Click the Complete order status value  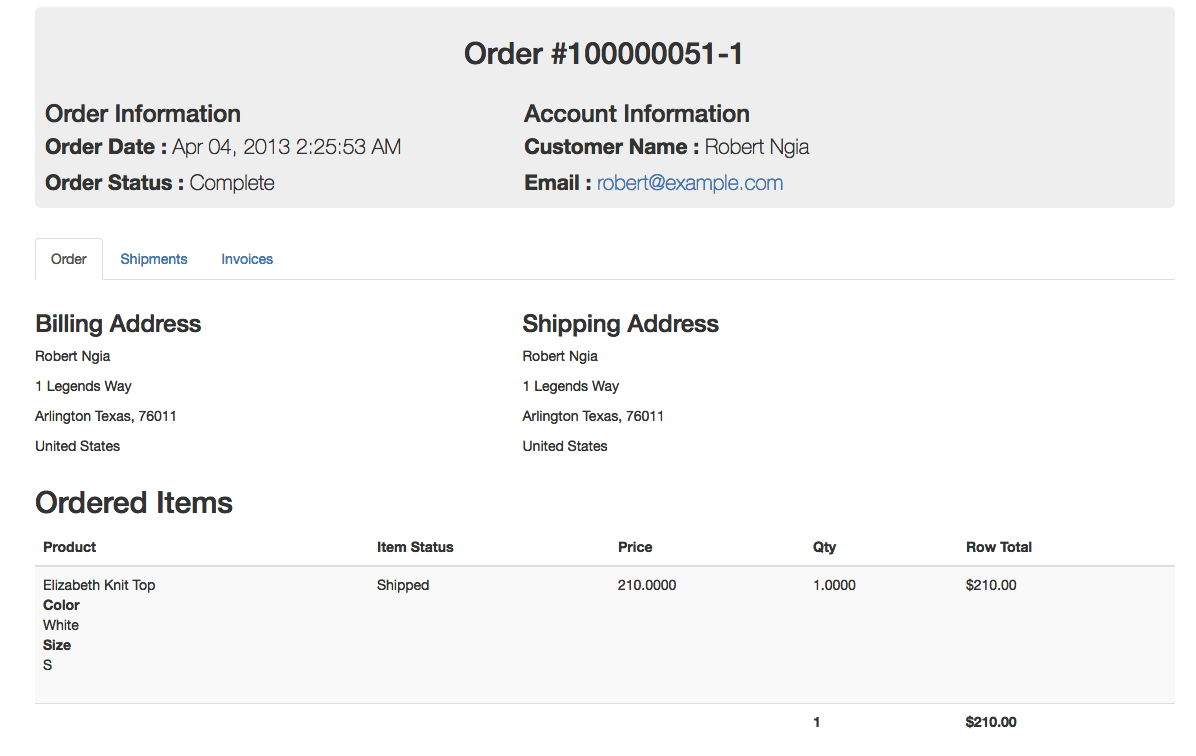pyautogui.click(x=232, y=183)
